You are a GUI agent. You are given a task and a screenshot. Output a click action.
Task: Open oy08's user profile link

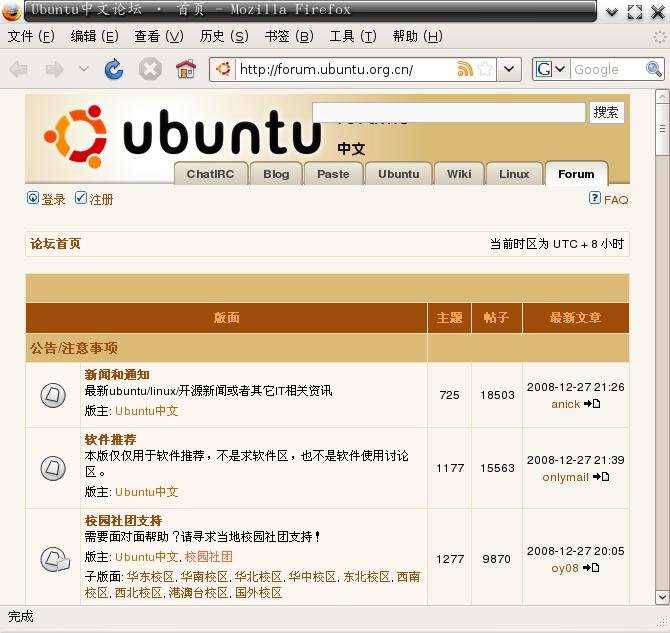point(565,568)
